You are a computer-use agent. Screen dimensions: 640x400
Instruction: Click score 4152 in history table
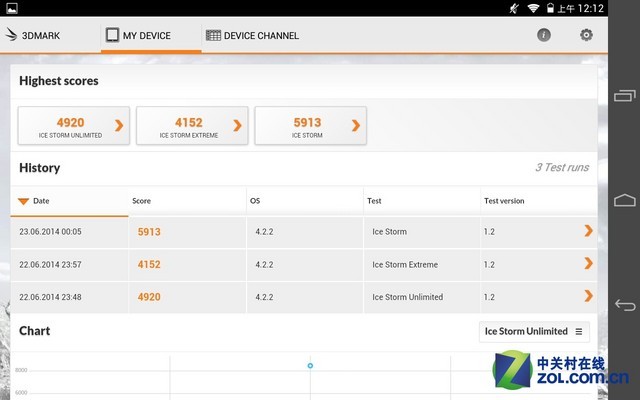click(x=149, y=264)
